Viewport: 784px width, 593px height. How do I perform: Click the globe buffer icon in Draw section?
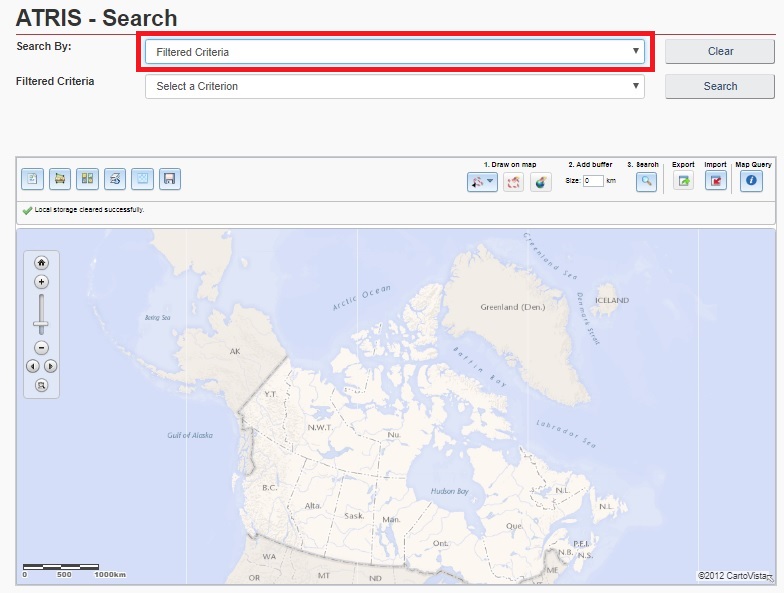pyautogui.click(x=540, y=181)
